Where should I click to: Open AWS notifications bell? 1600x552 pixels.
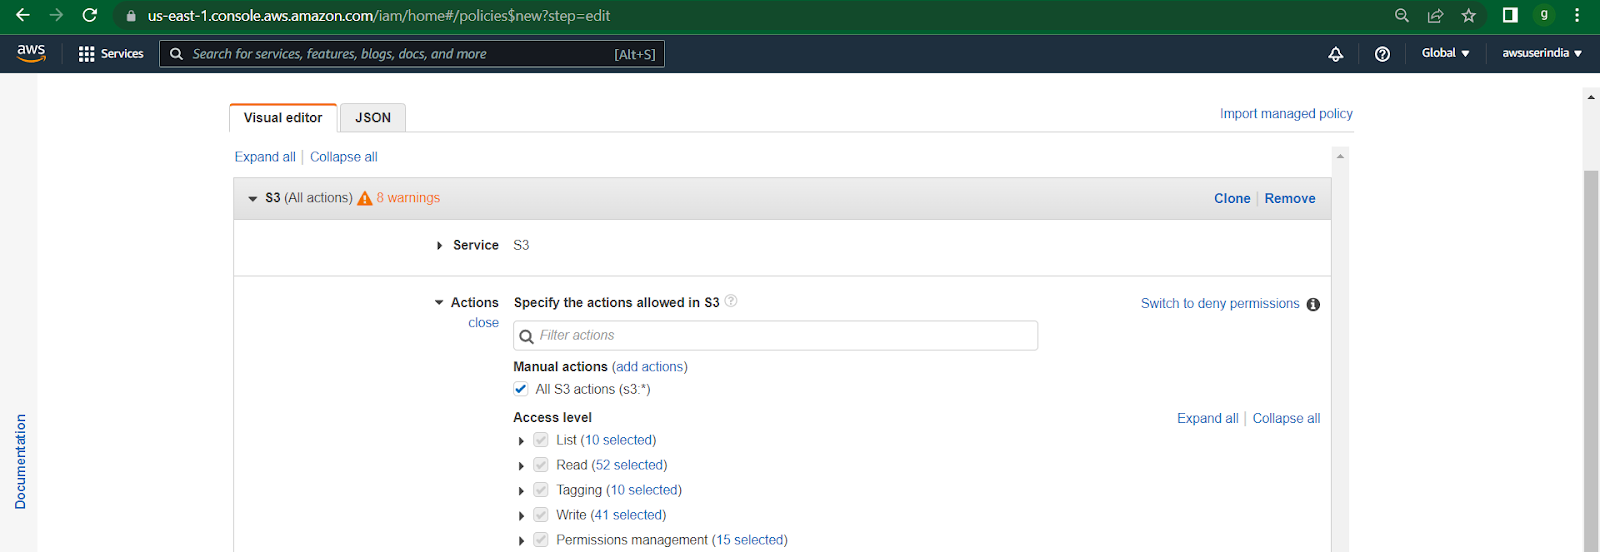(x=1335, y=54)
